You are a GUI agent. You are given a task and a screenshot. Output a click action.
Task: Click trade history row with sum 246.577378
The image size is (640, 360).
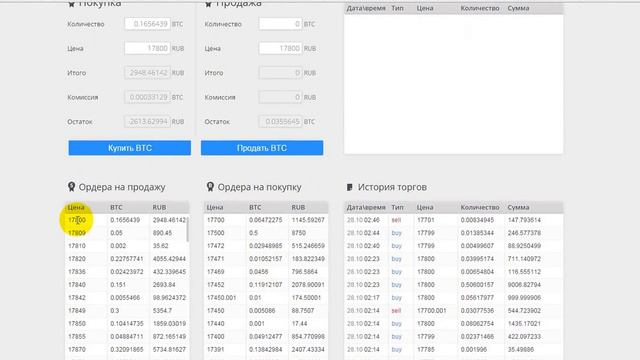click(x=453, y=233)
